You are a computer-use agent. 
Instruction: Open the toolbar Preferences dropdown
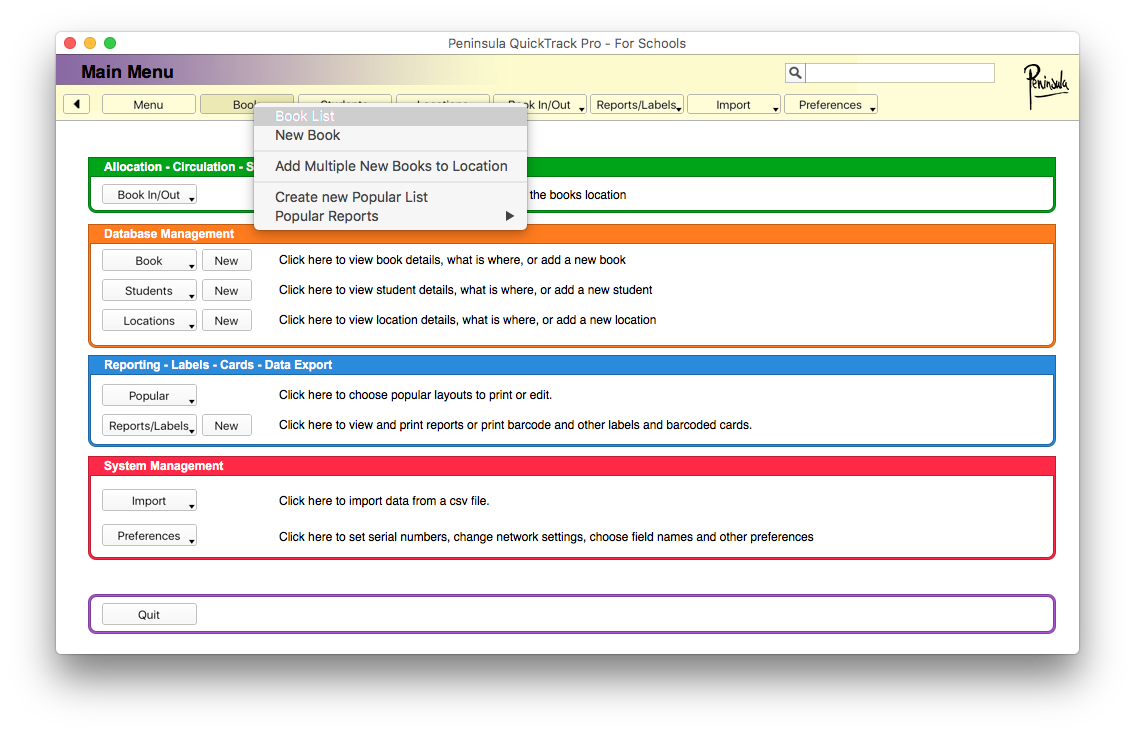tap(831, 104)
